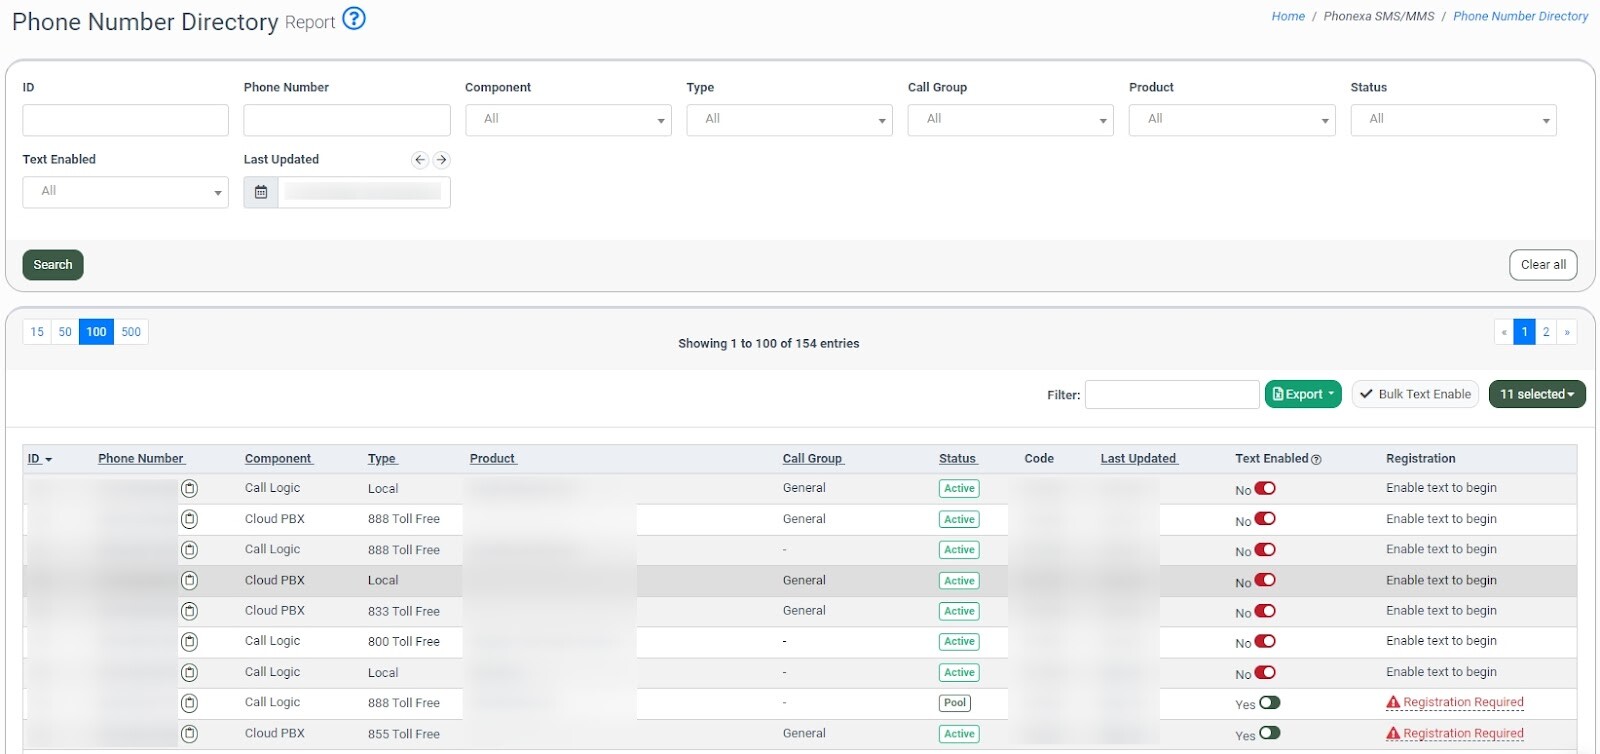Copy phone number in the Pool status row

[189, 703]
